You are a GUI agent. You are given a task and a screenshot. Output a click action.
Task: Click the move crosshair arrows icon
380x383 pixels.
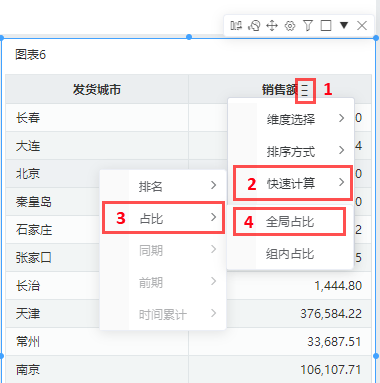[x=272, y=25]
